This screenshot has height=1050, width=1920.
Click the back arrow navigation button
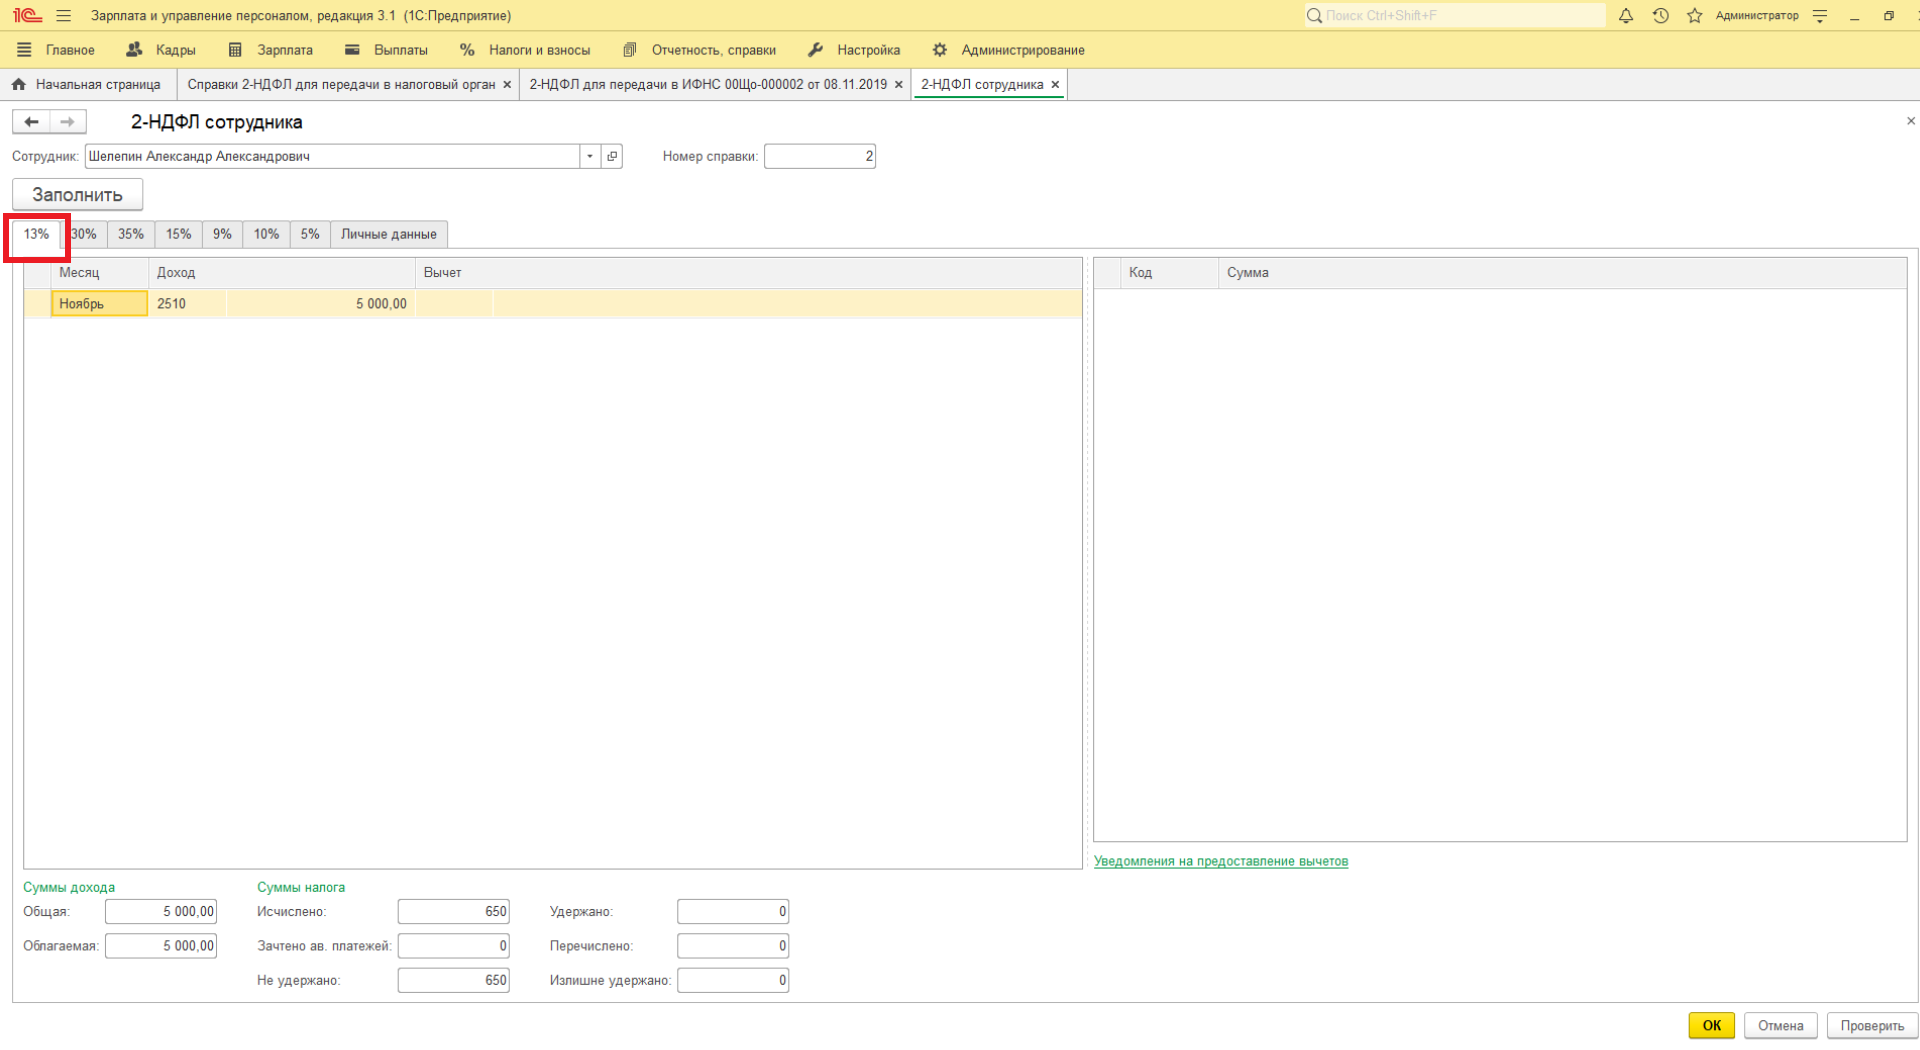point(31,122)
